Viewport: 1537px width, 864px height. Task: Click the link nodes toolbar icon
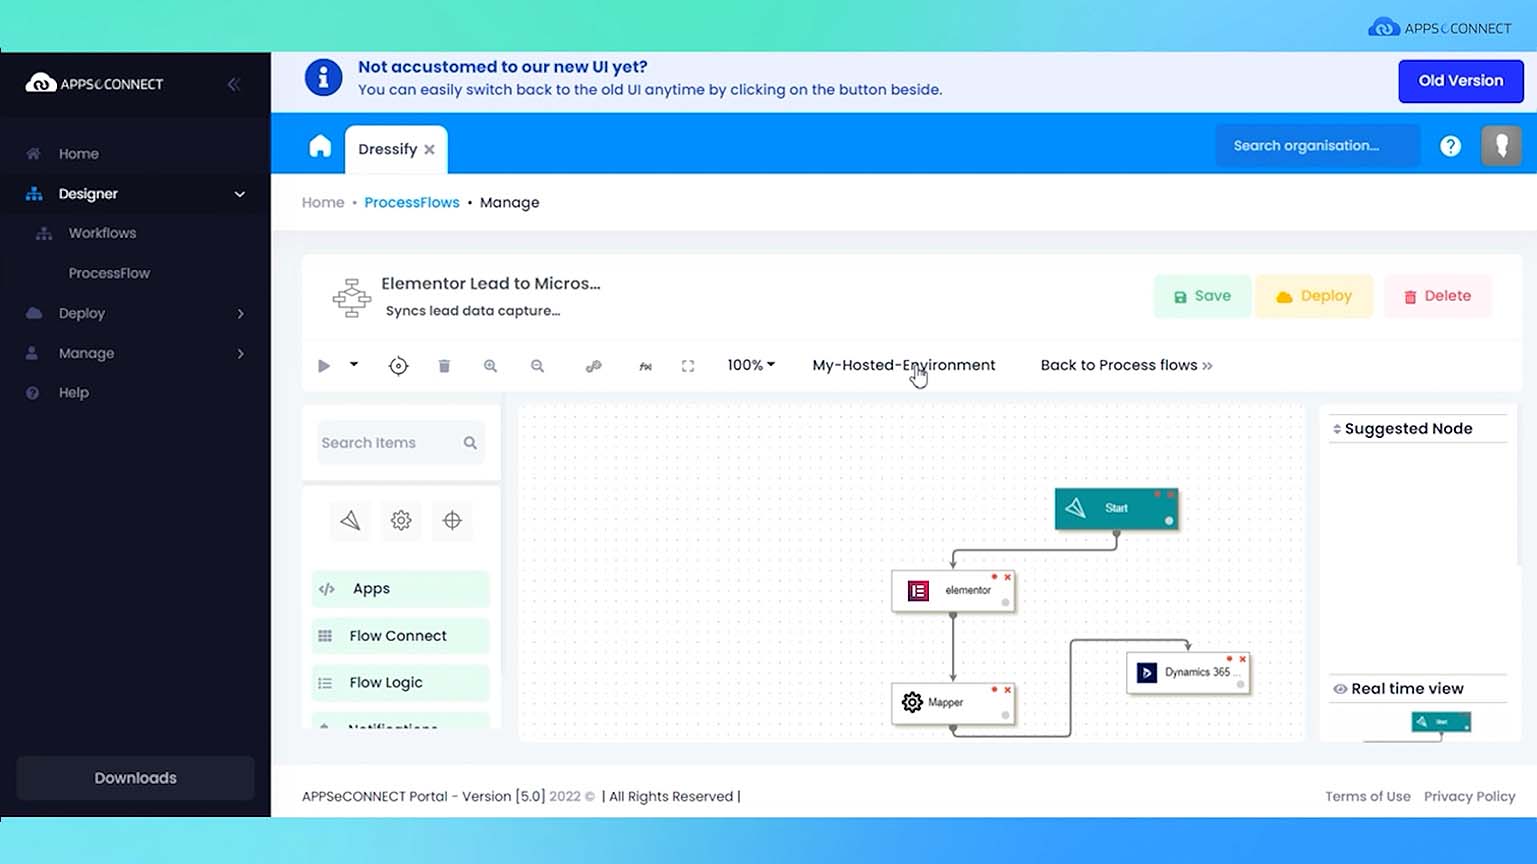click(593, 366)
